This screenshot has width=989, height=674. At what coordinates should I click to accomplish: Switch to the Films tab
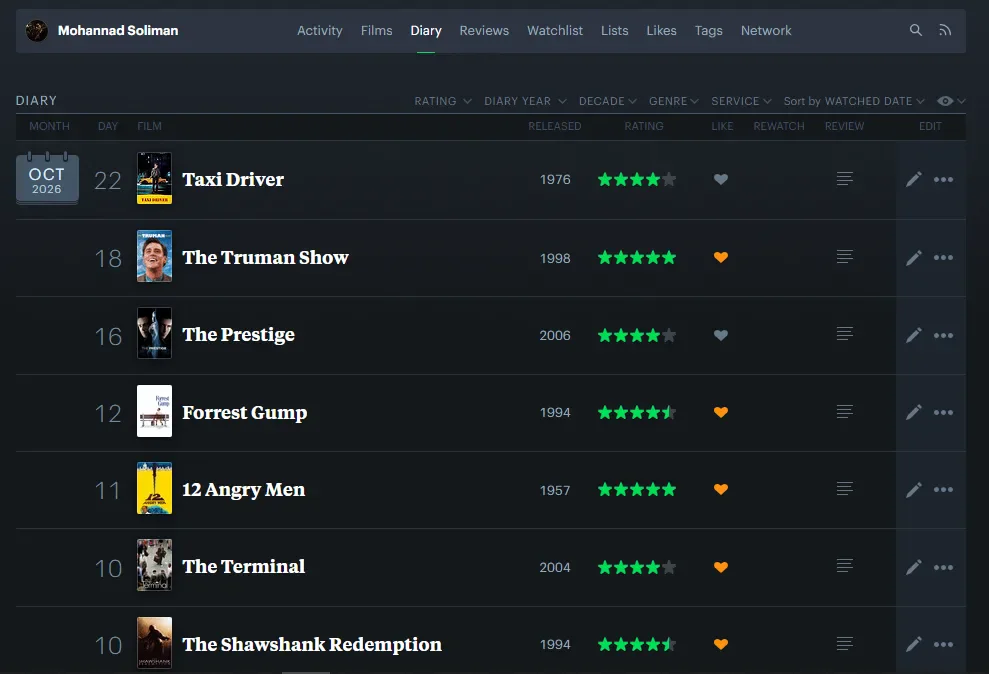click(377, 30)
